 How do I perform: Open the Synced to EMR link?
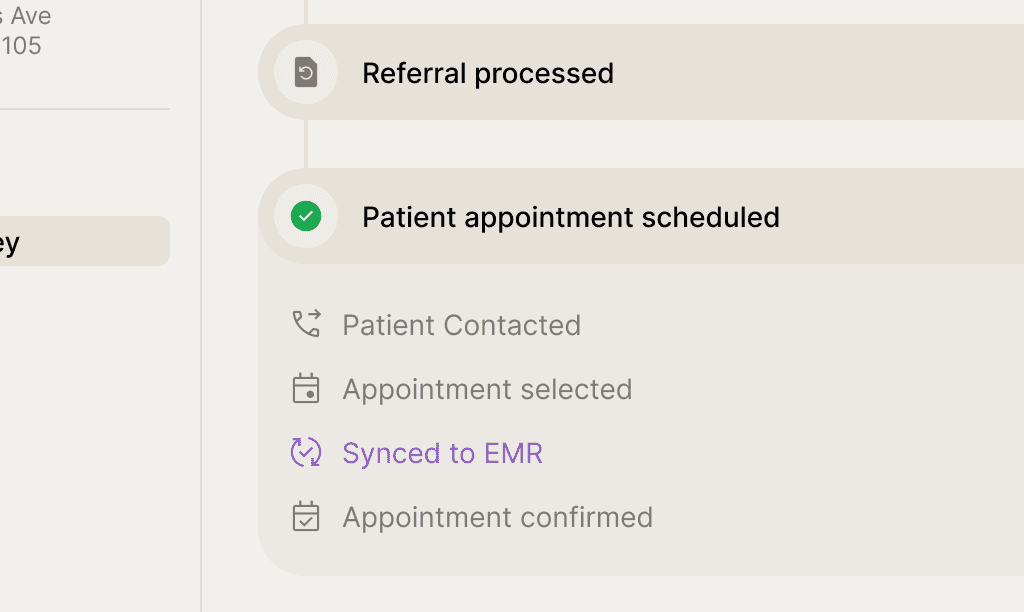pyautogui.click(x=442, y=453)
